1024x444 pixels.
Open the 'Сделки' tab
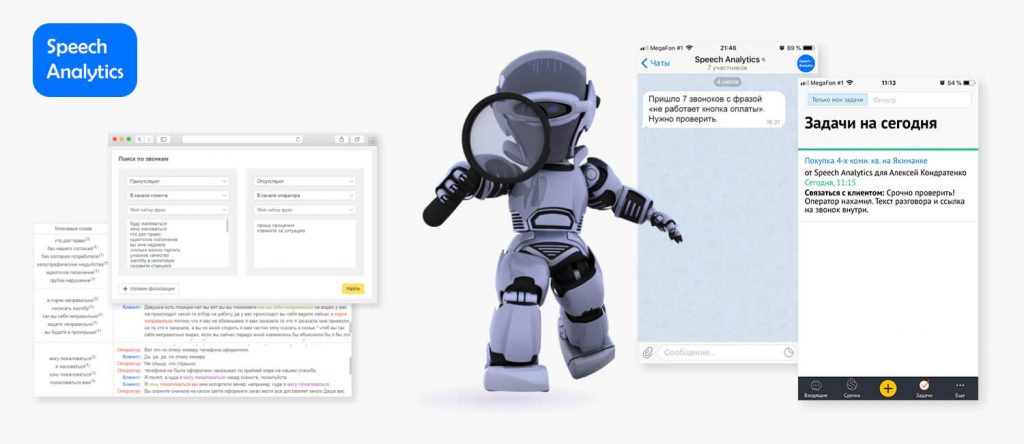point(852,388)
